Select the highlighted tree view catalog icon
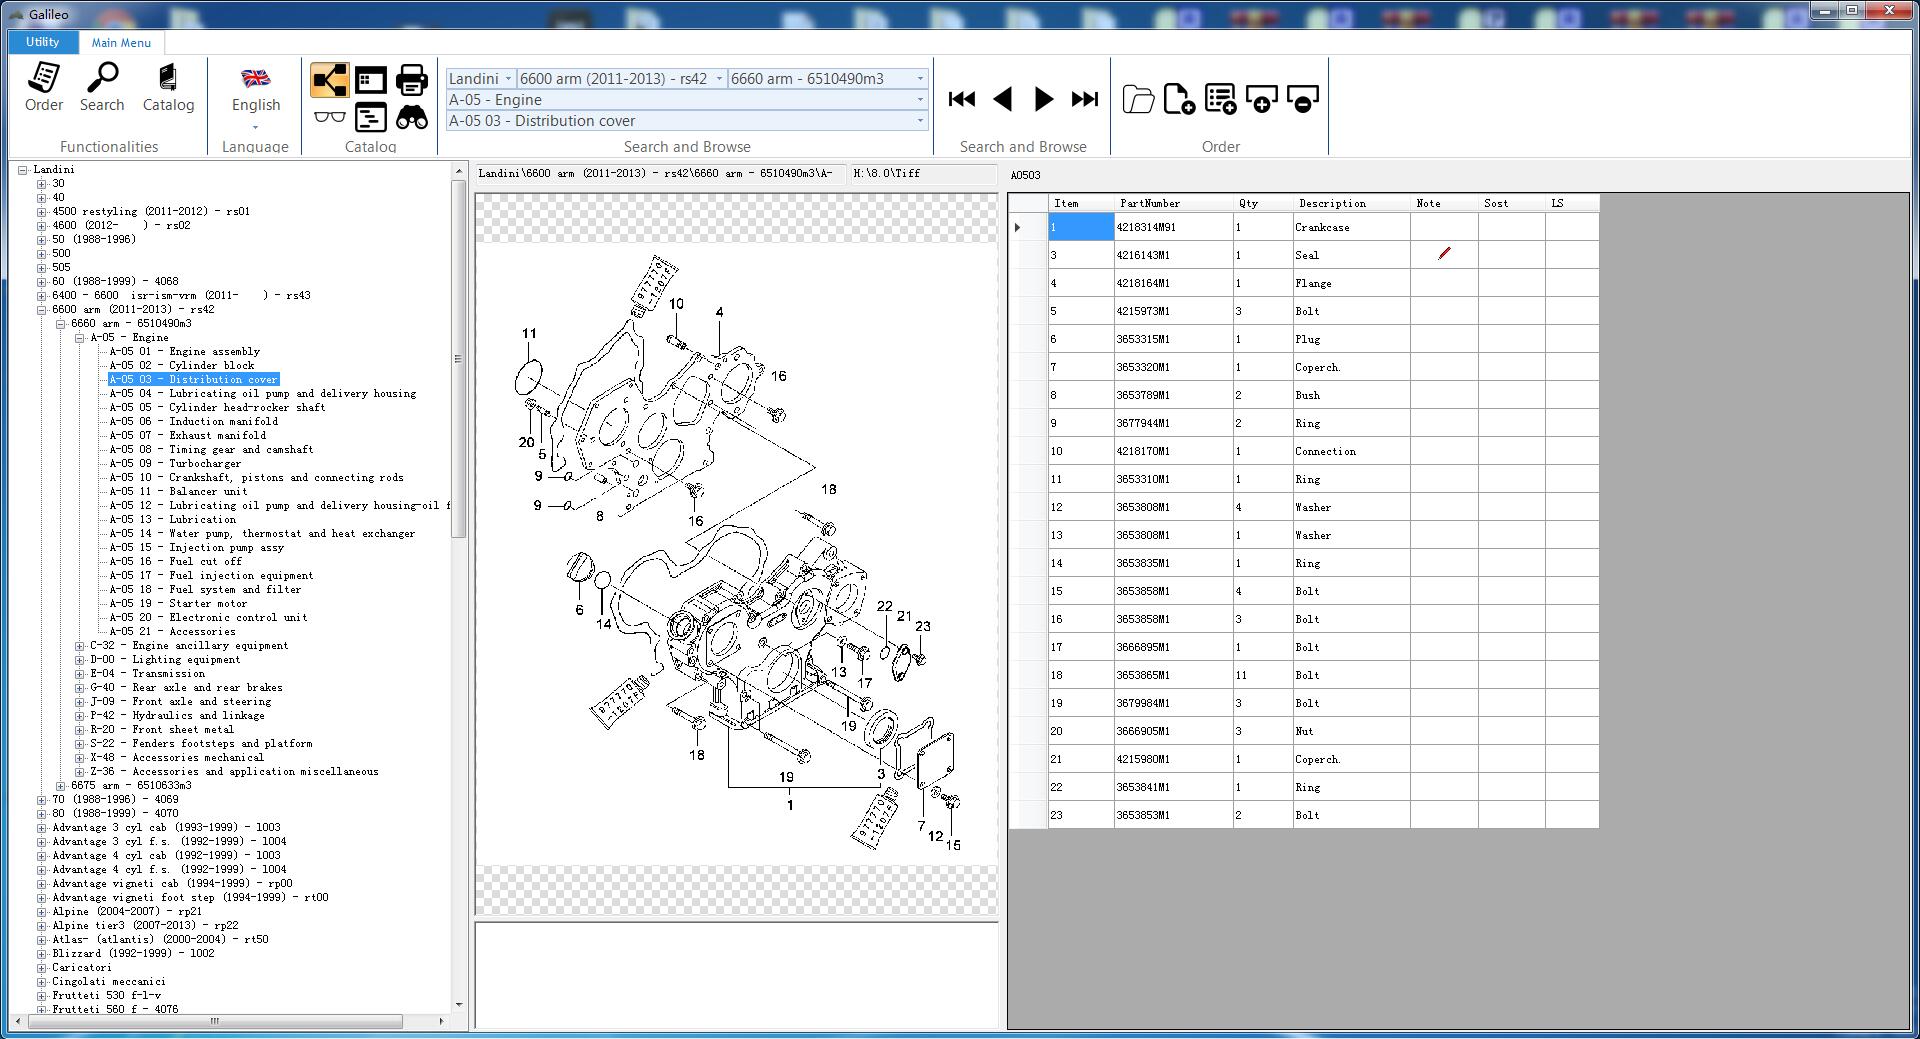This screenshot has height=1039, width=1920. 329,80
